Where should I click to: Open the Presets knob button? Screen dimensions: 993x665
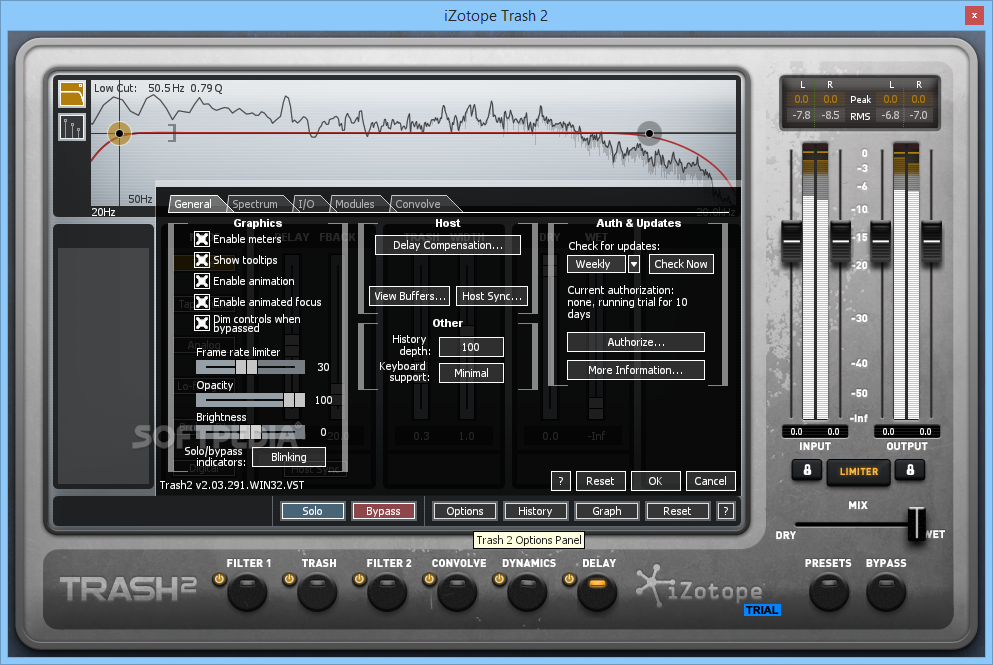click(828, 593)
